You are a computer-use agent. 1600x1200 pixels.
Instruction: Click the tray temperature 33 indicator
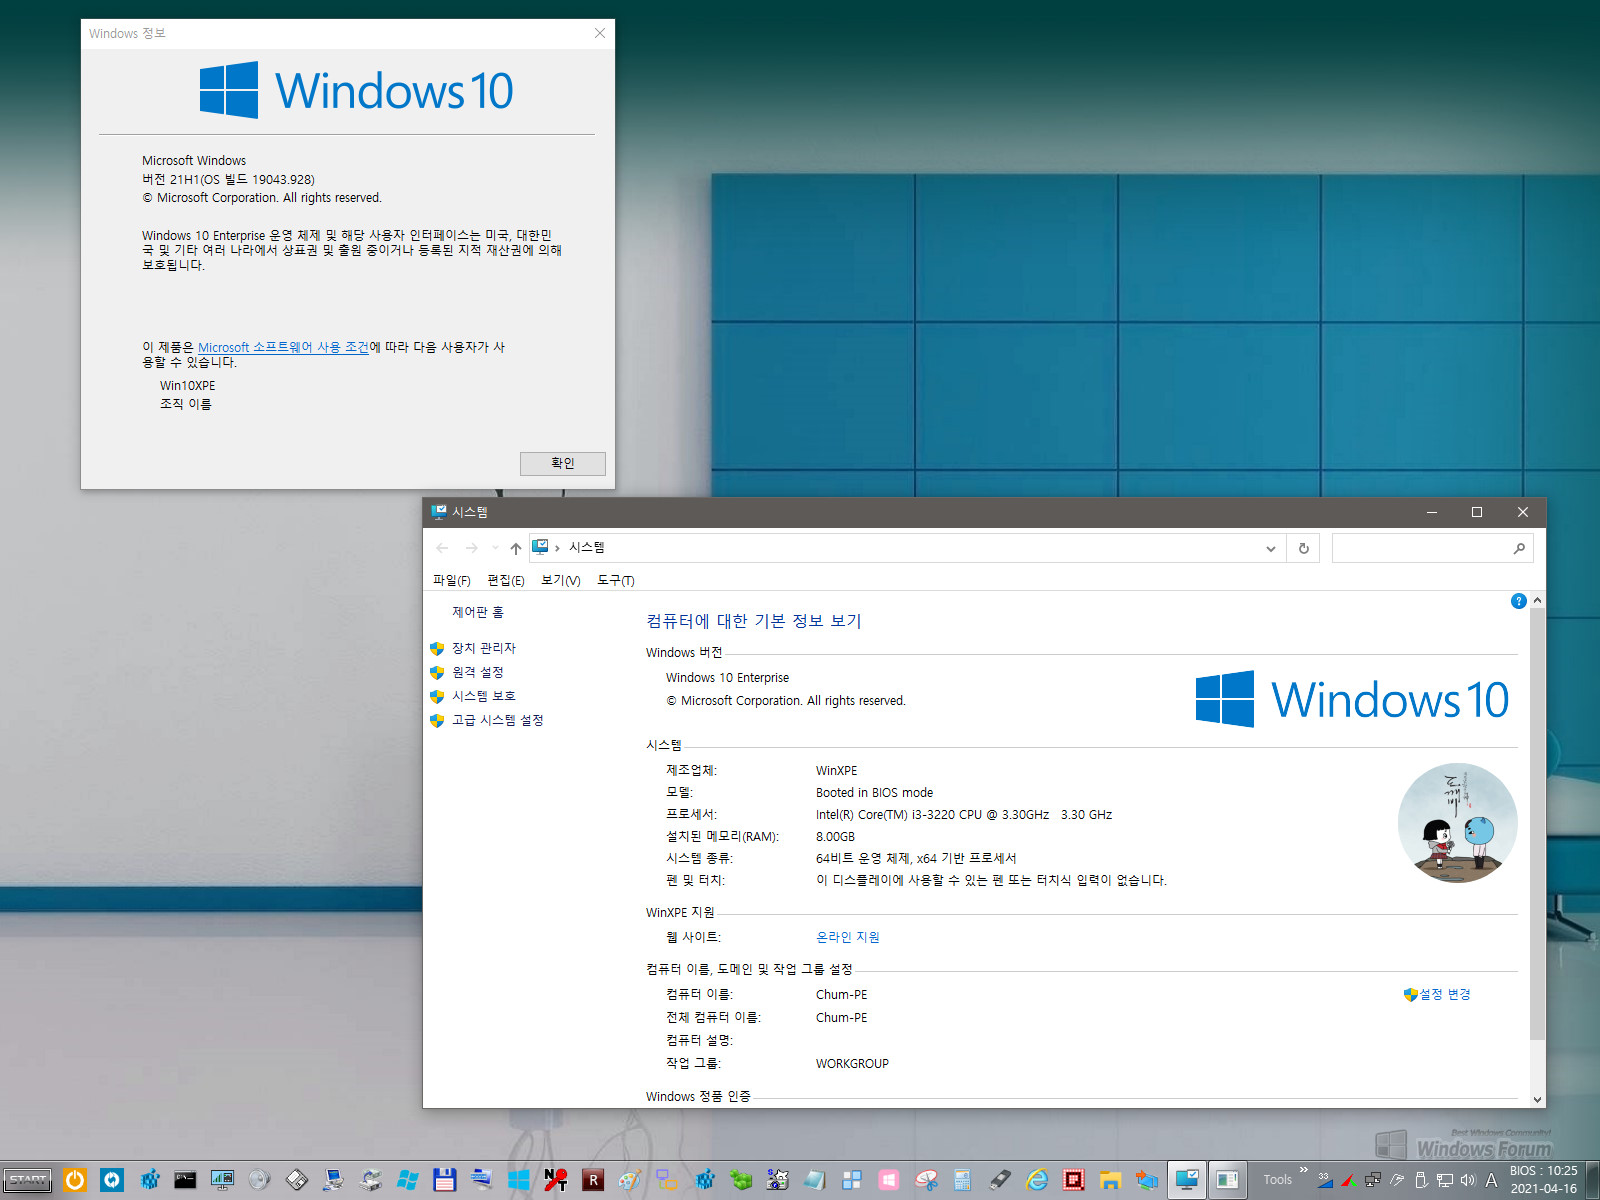point(1324,1180)
